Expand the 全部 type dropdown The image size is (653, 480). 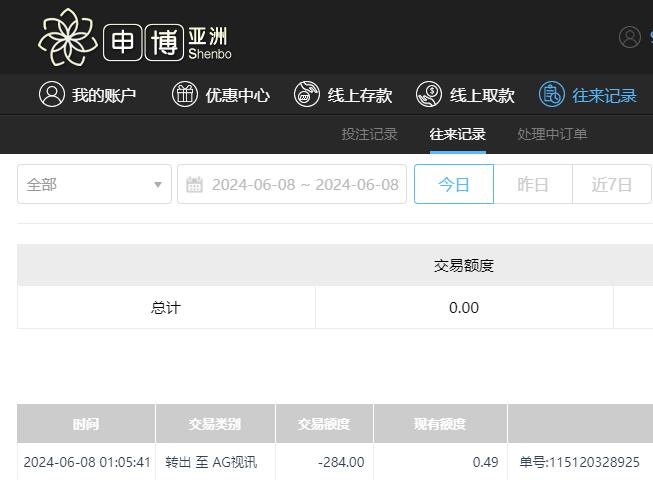[x=95, y=184]
